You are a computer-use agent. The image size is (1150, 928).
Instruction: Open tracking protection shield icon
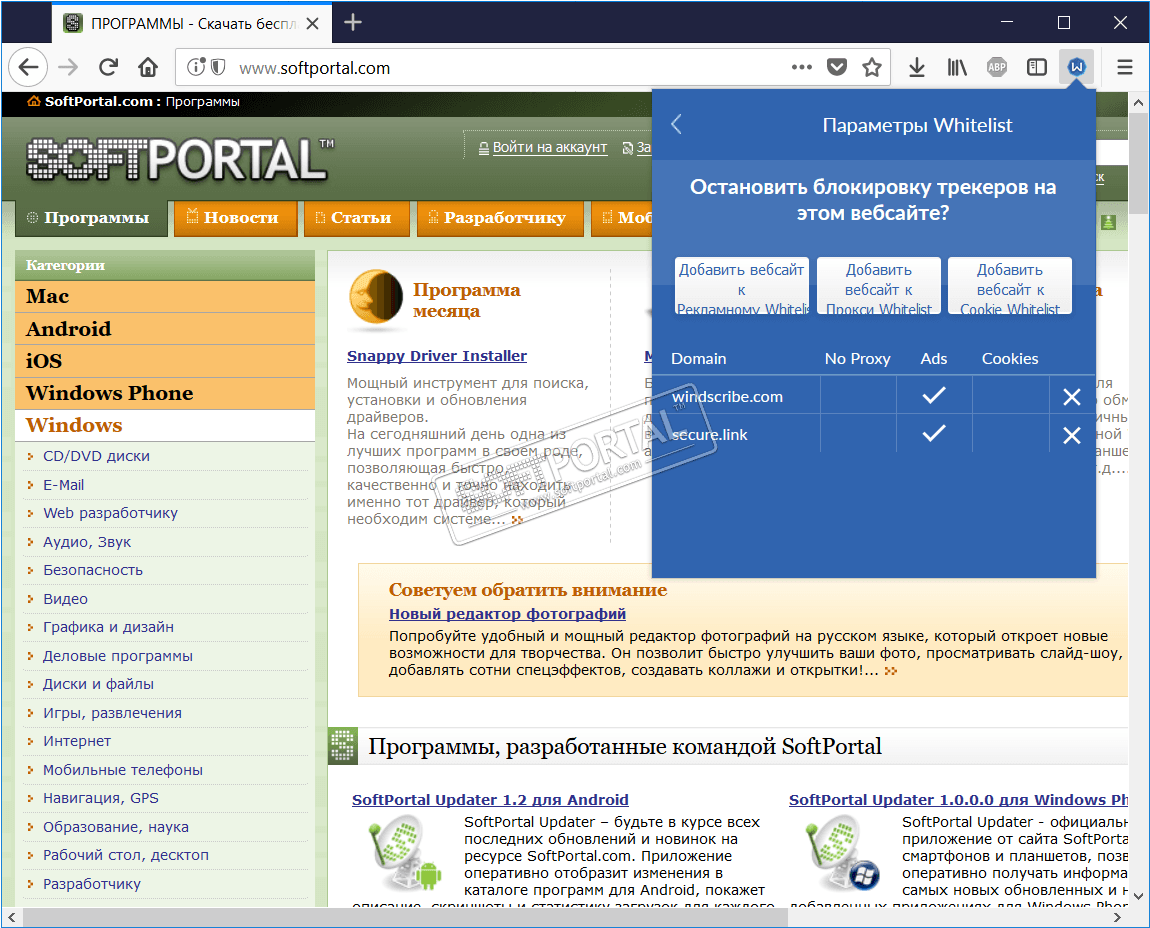[218, 67]
